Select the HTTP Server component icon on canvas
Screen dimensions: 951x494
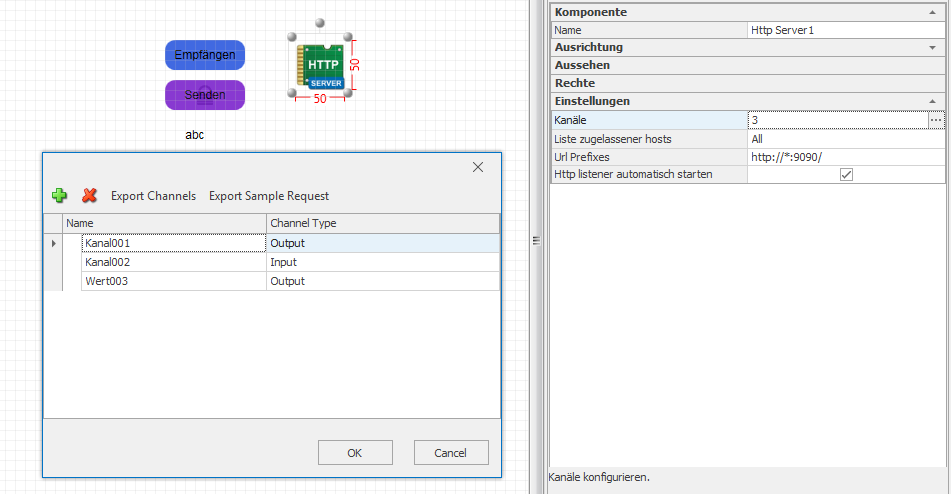point(320,66)
